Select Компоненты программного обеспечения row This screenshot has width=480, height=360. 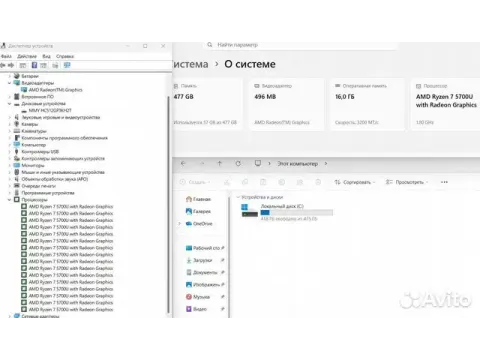pyautogui.click(x=61, y=138)
